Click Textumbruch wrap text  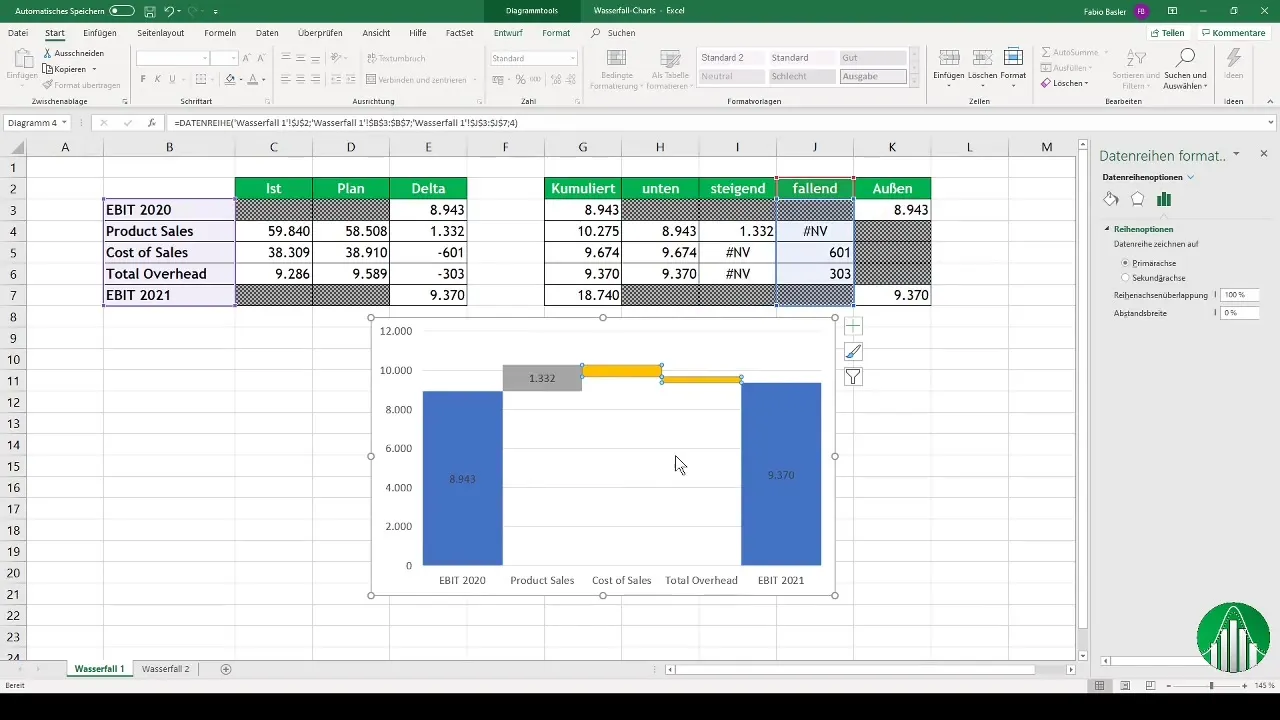(396, 58)
